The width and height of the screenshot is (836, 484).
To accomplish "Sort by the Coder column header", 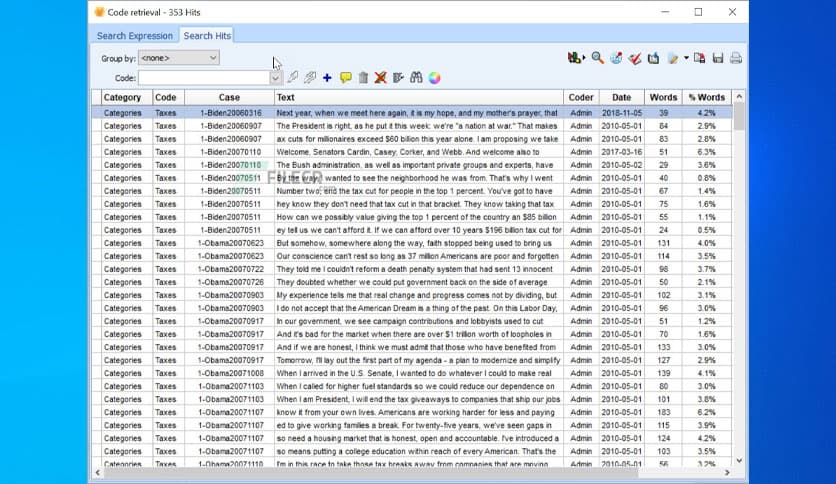I will coord(581,98).
